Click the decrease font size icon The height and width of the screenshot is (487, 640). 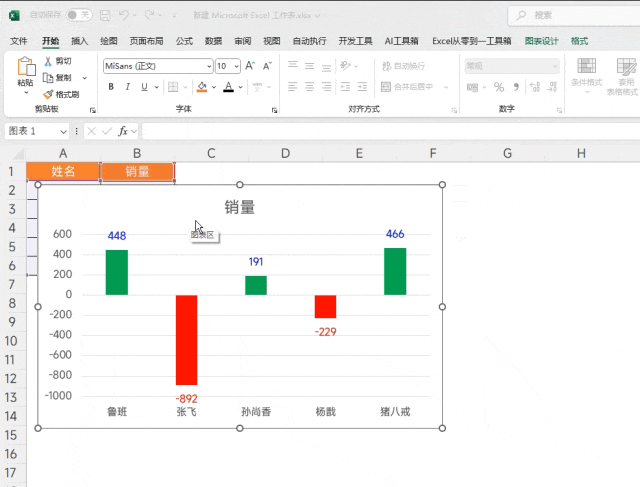[267, 66]
